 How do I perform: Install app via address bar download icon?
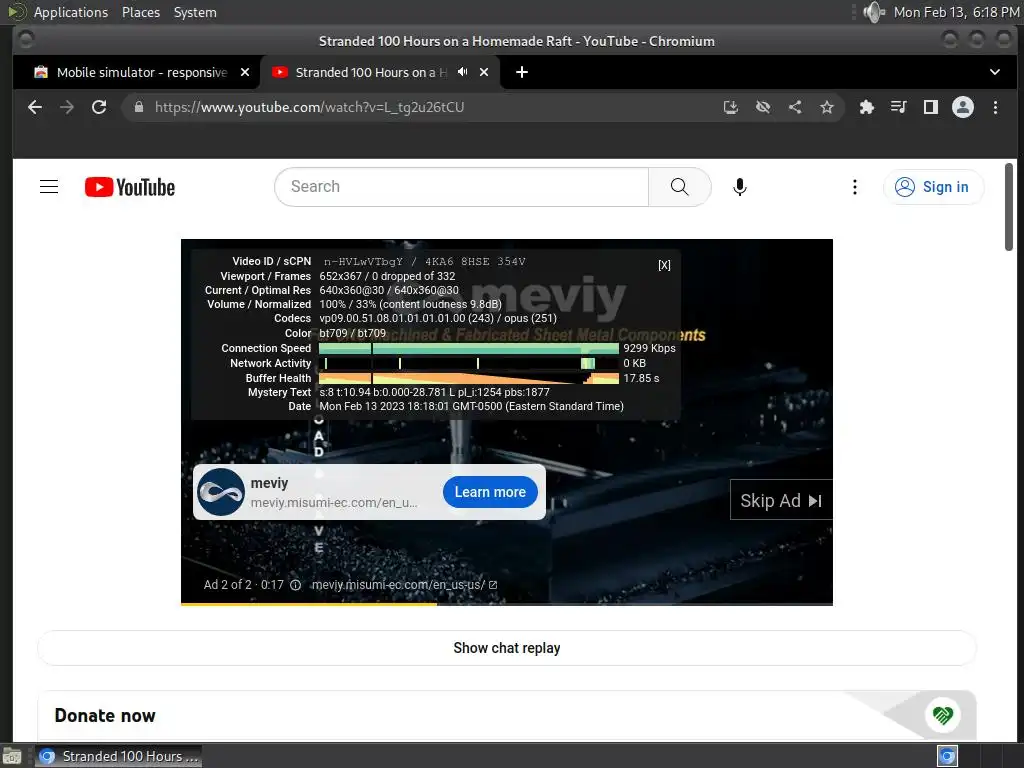click(731, 107)
